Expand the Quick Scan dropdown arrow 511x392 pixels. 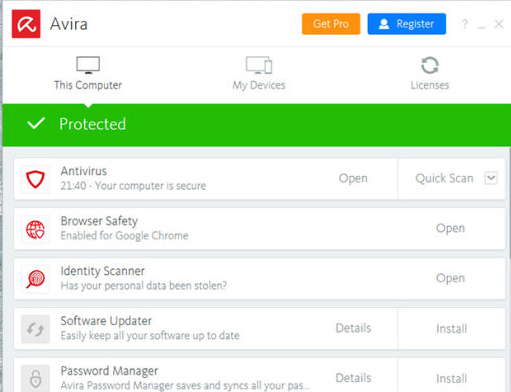[x=491, y=178]
